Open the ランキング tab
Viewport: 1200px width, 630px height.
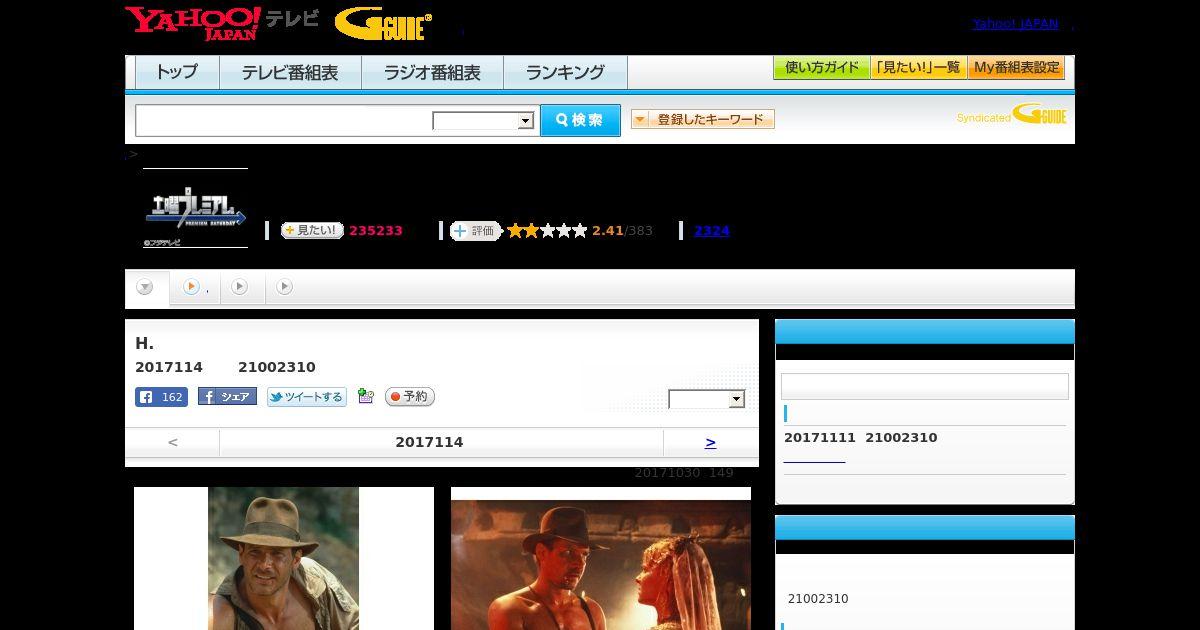[x=565, y=73]
